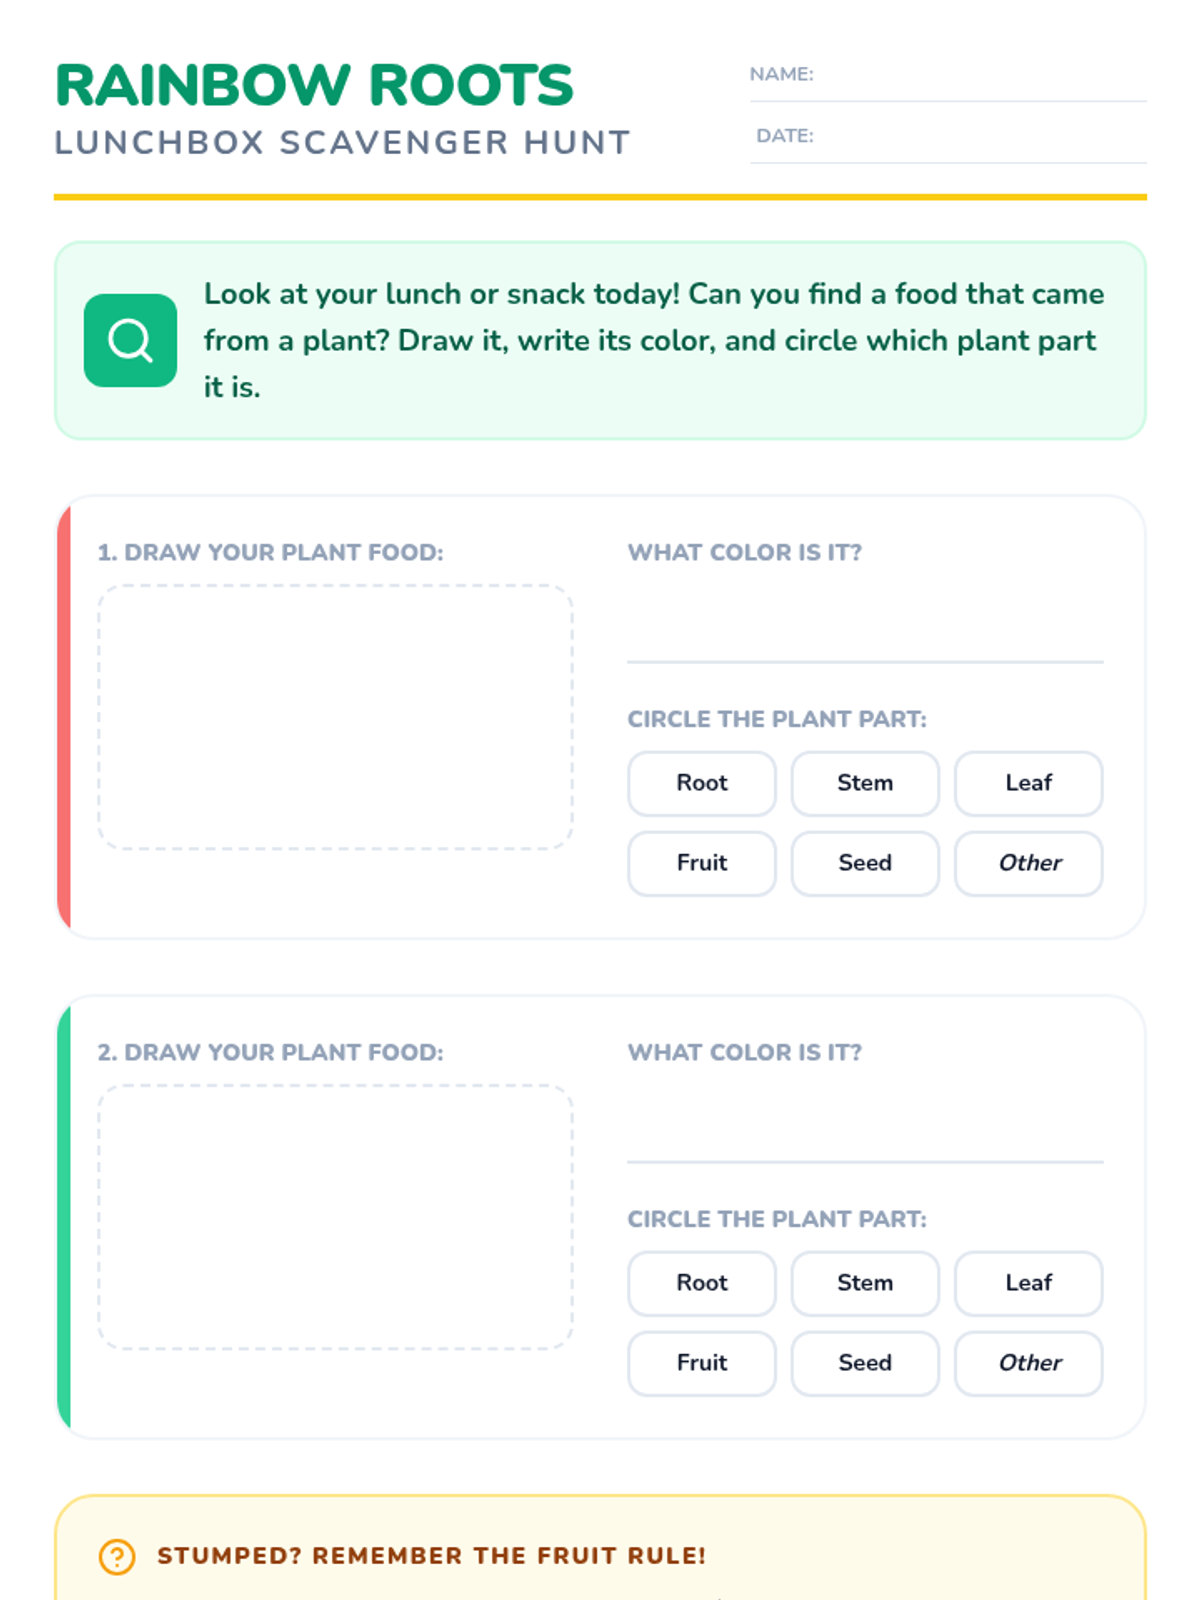
Task: Choose Other in section 2
Action: (1028, 1363)
